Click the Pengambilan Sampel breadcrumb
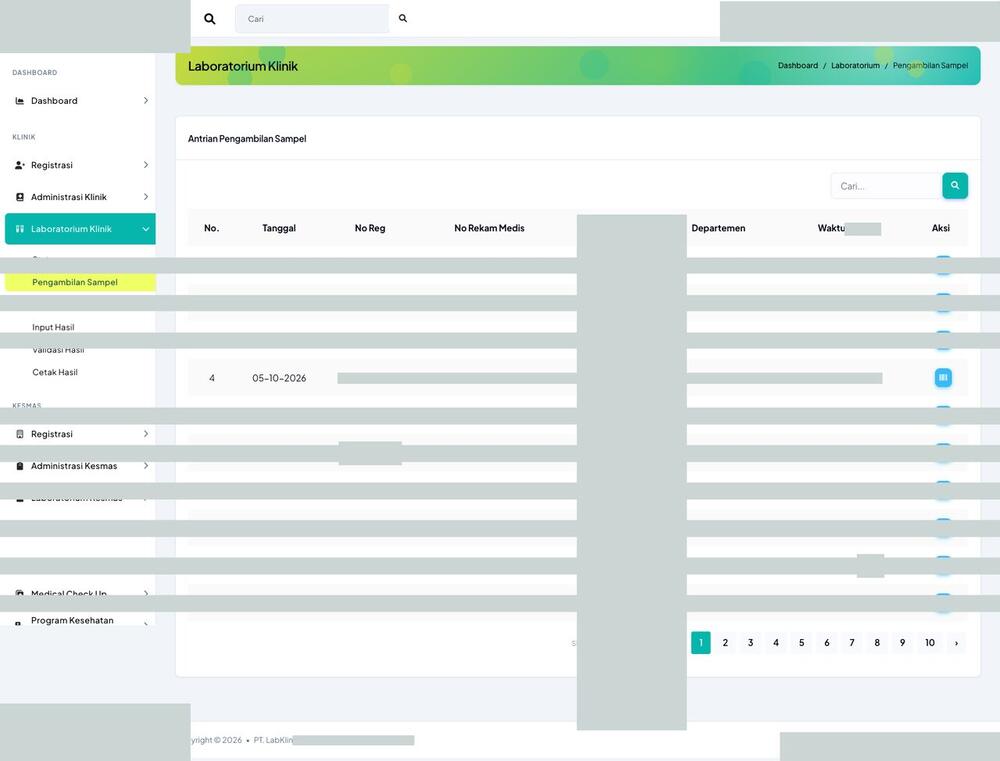This screenshot has width=1000, height=761. coord(930,66)
